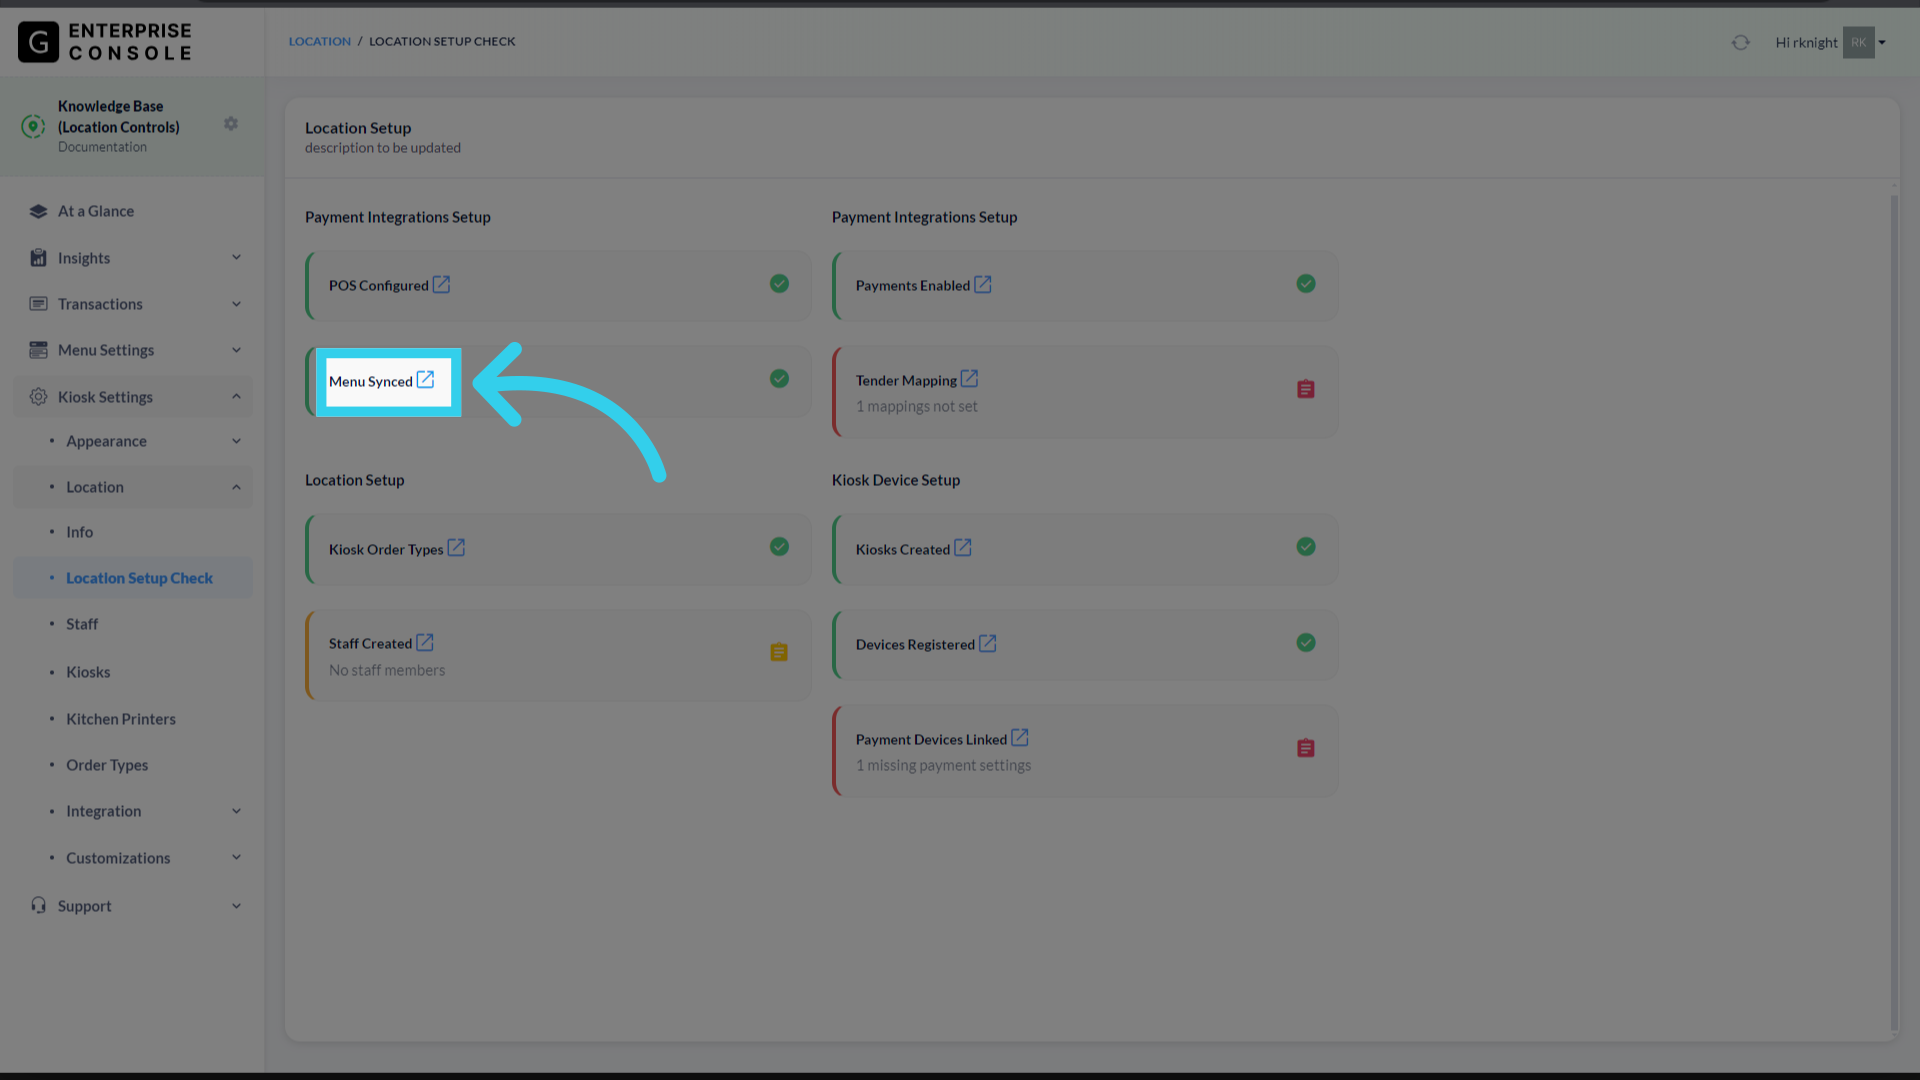The image size is (1920, 1080).
Task: Go to At a Glance
Action: 96,211
